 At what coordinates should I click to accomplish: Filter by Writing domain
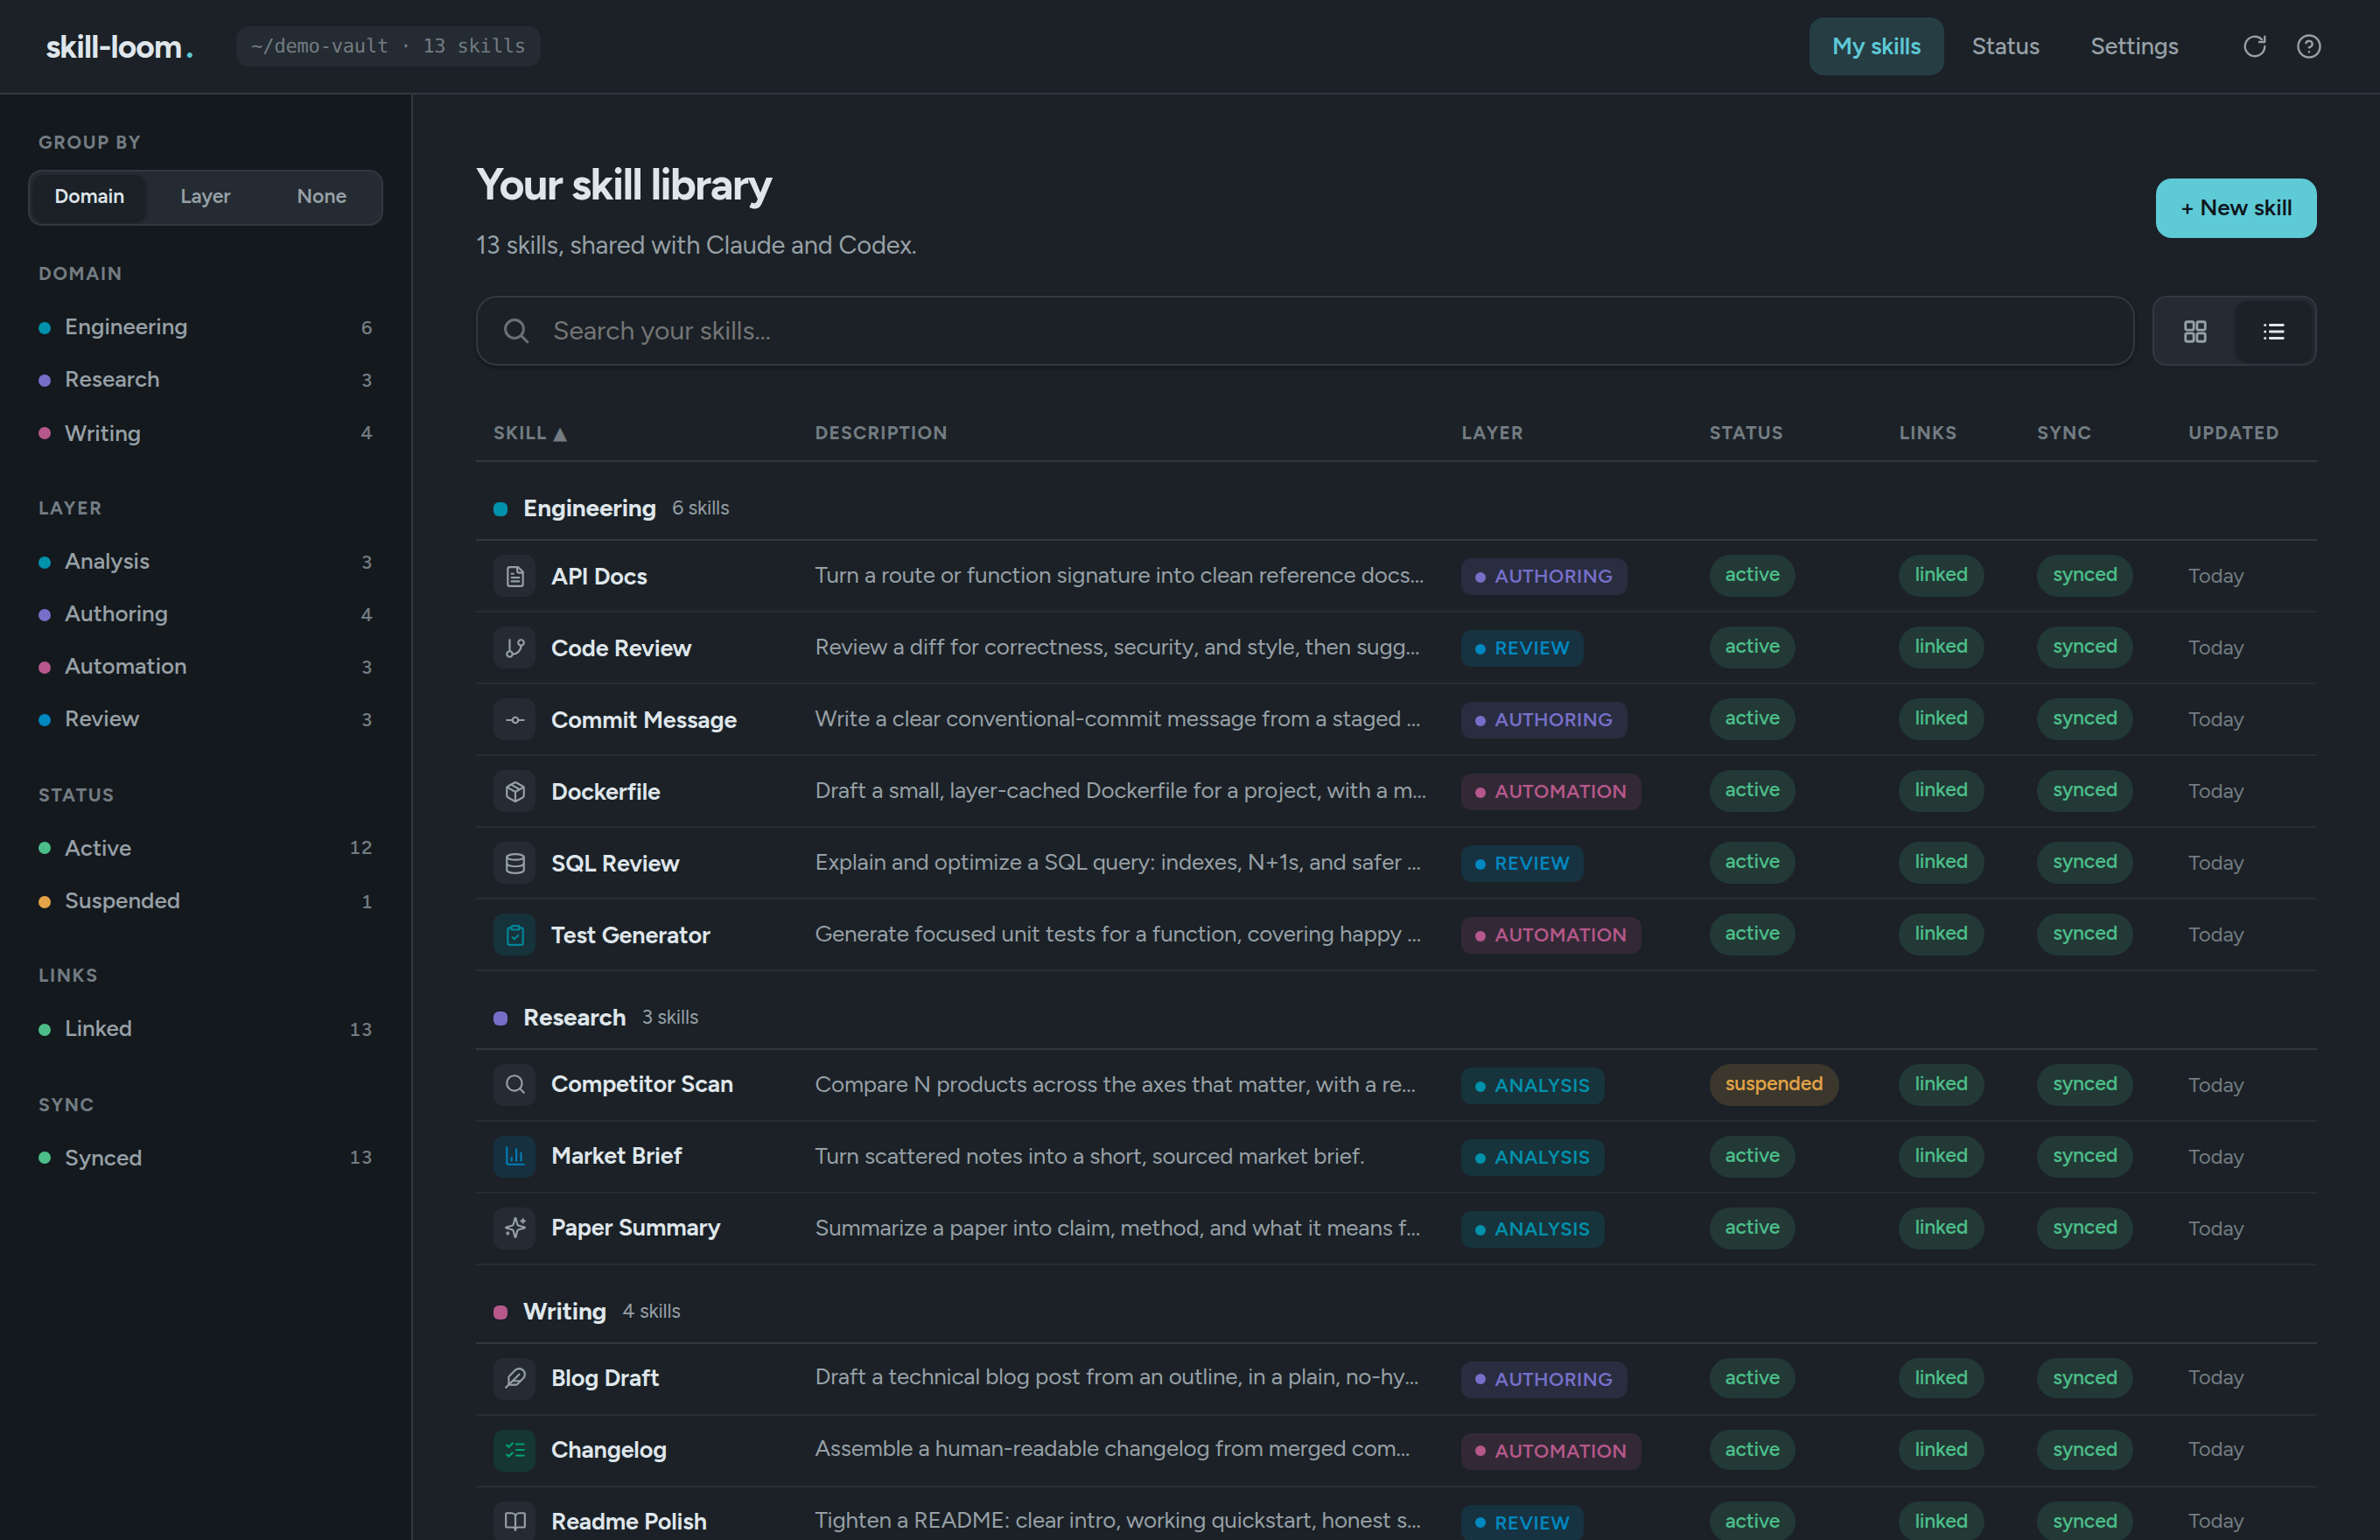pos(205,433)
